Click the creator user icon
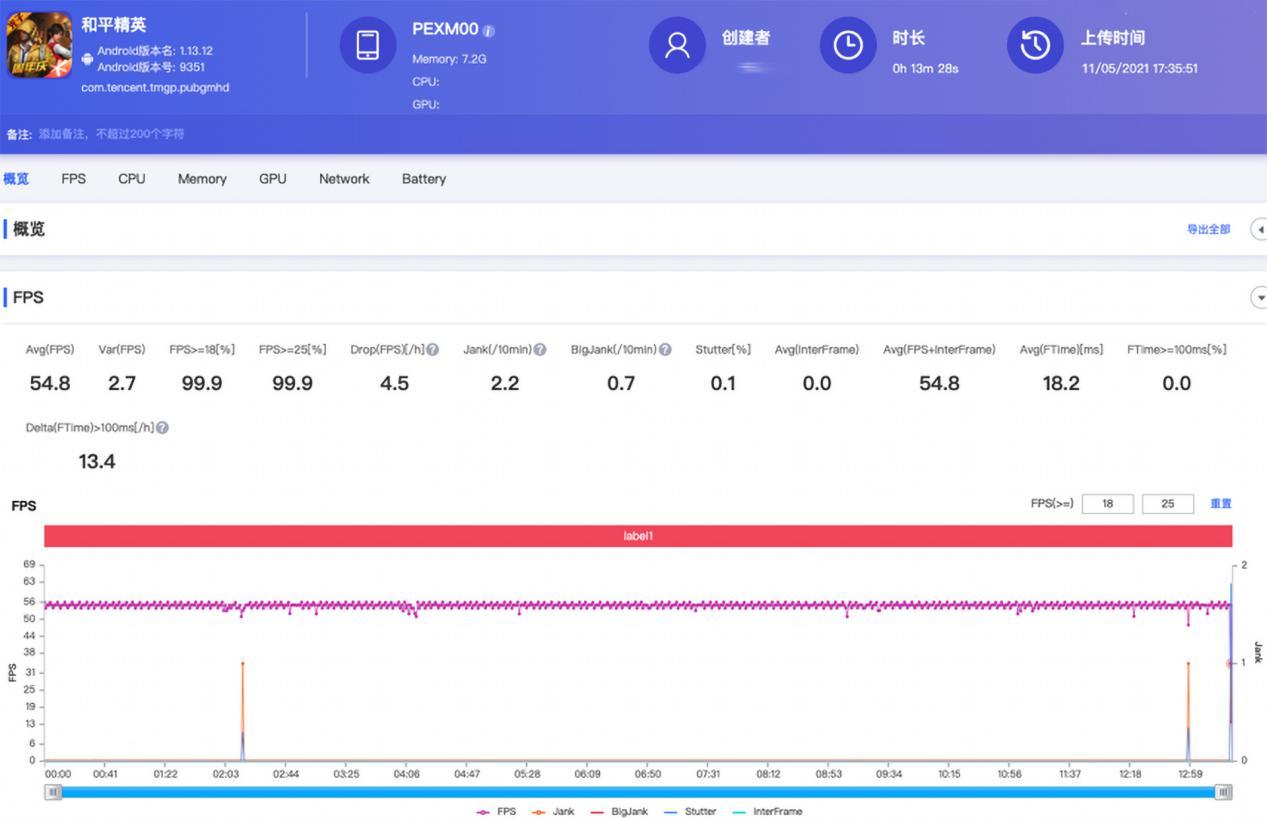Image resolution: width=1267 pixels, height=821 pixels. coord(677,45)
